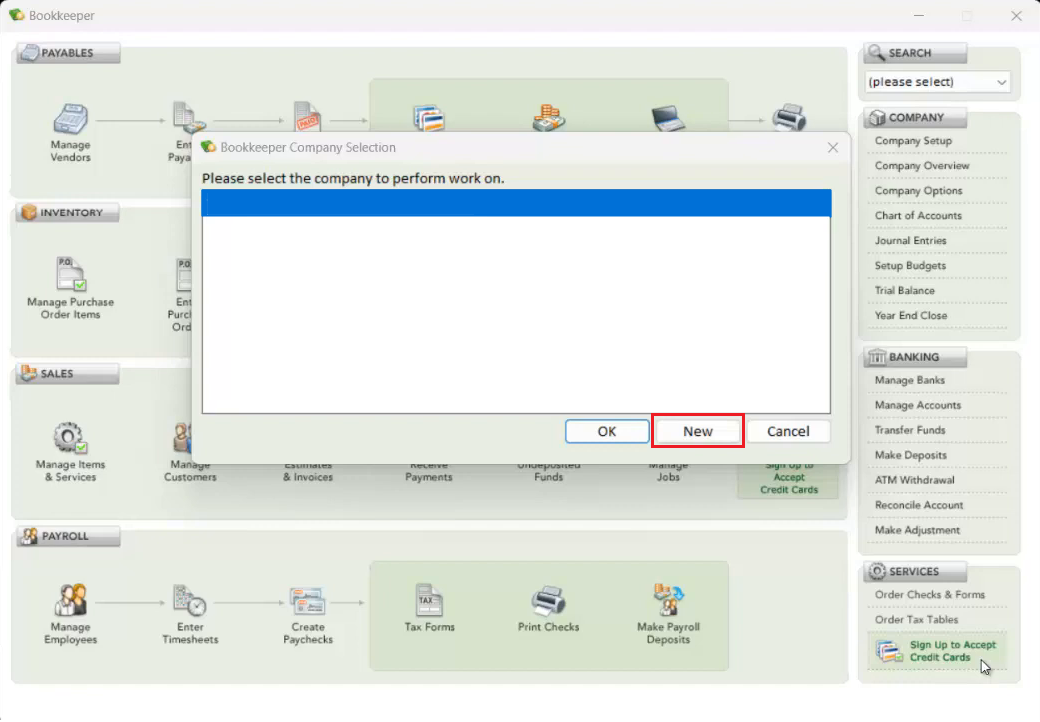
Task: Click Sign Up to Accept Credit Cards services link
Action: click(952, 651)
